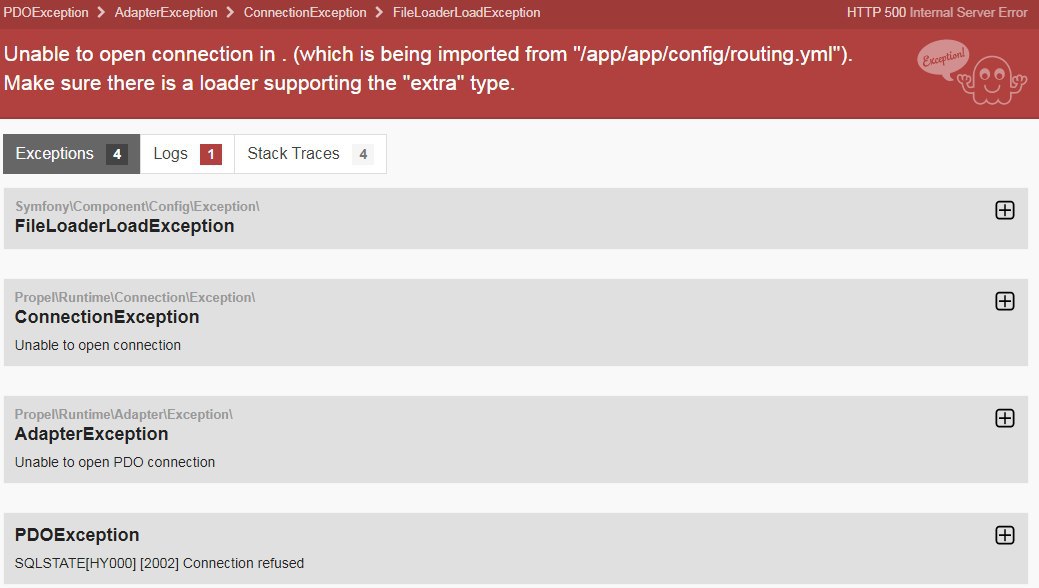Click the Stack Traces count badge
1039x588 pixels.
[363, 154]
